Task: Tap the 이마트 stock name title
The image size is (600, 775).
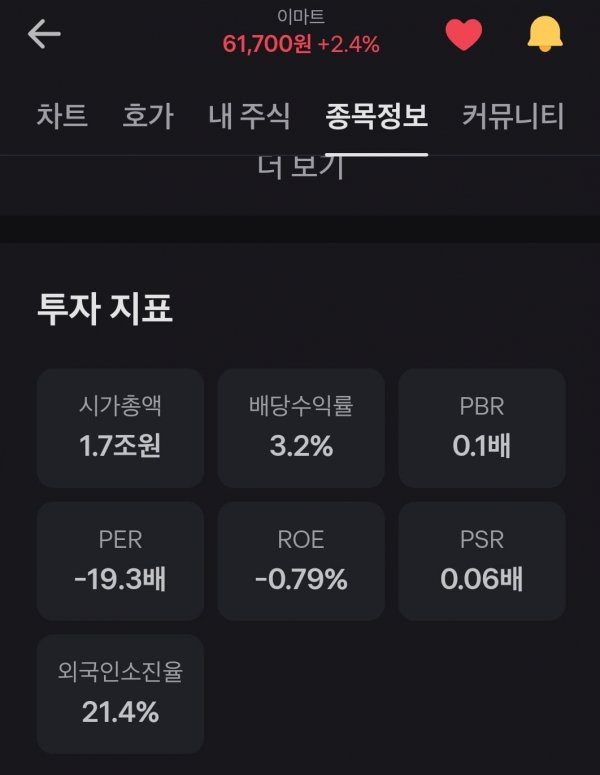Action: coord(300,17)
